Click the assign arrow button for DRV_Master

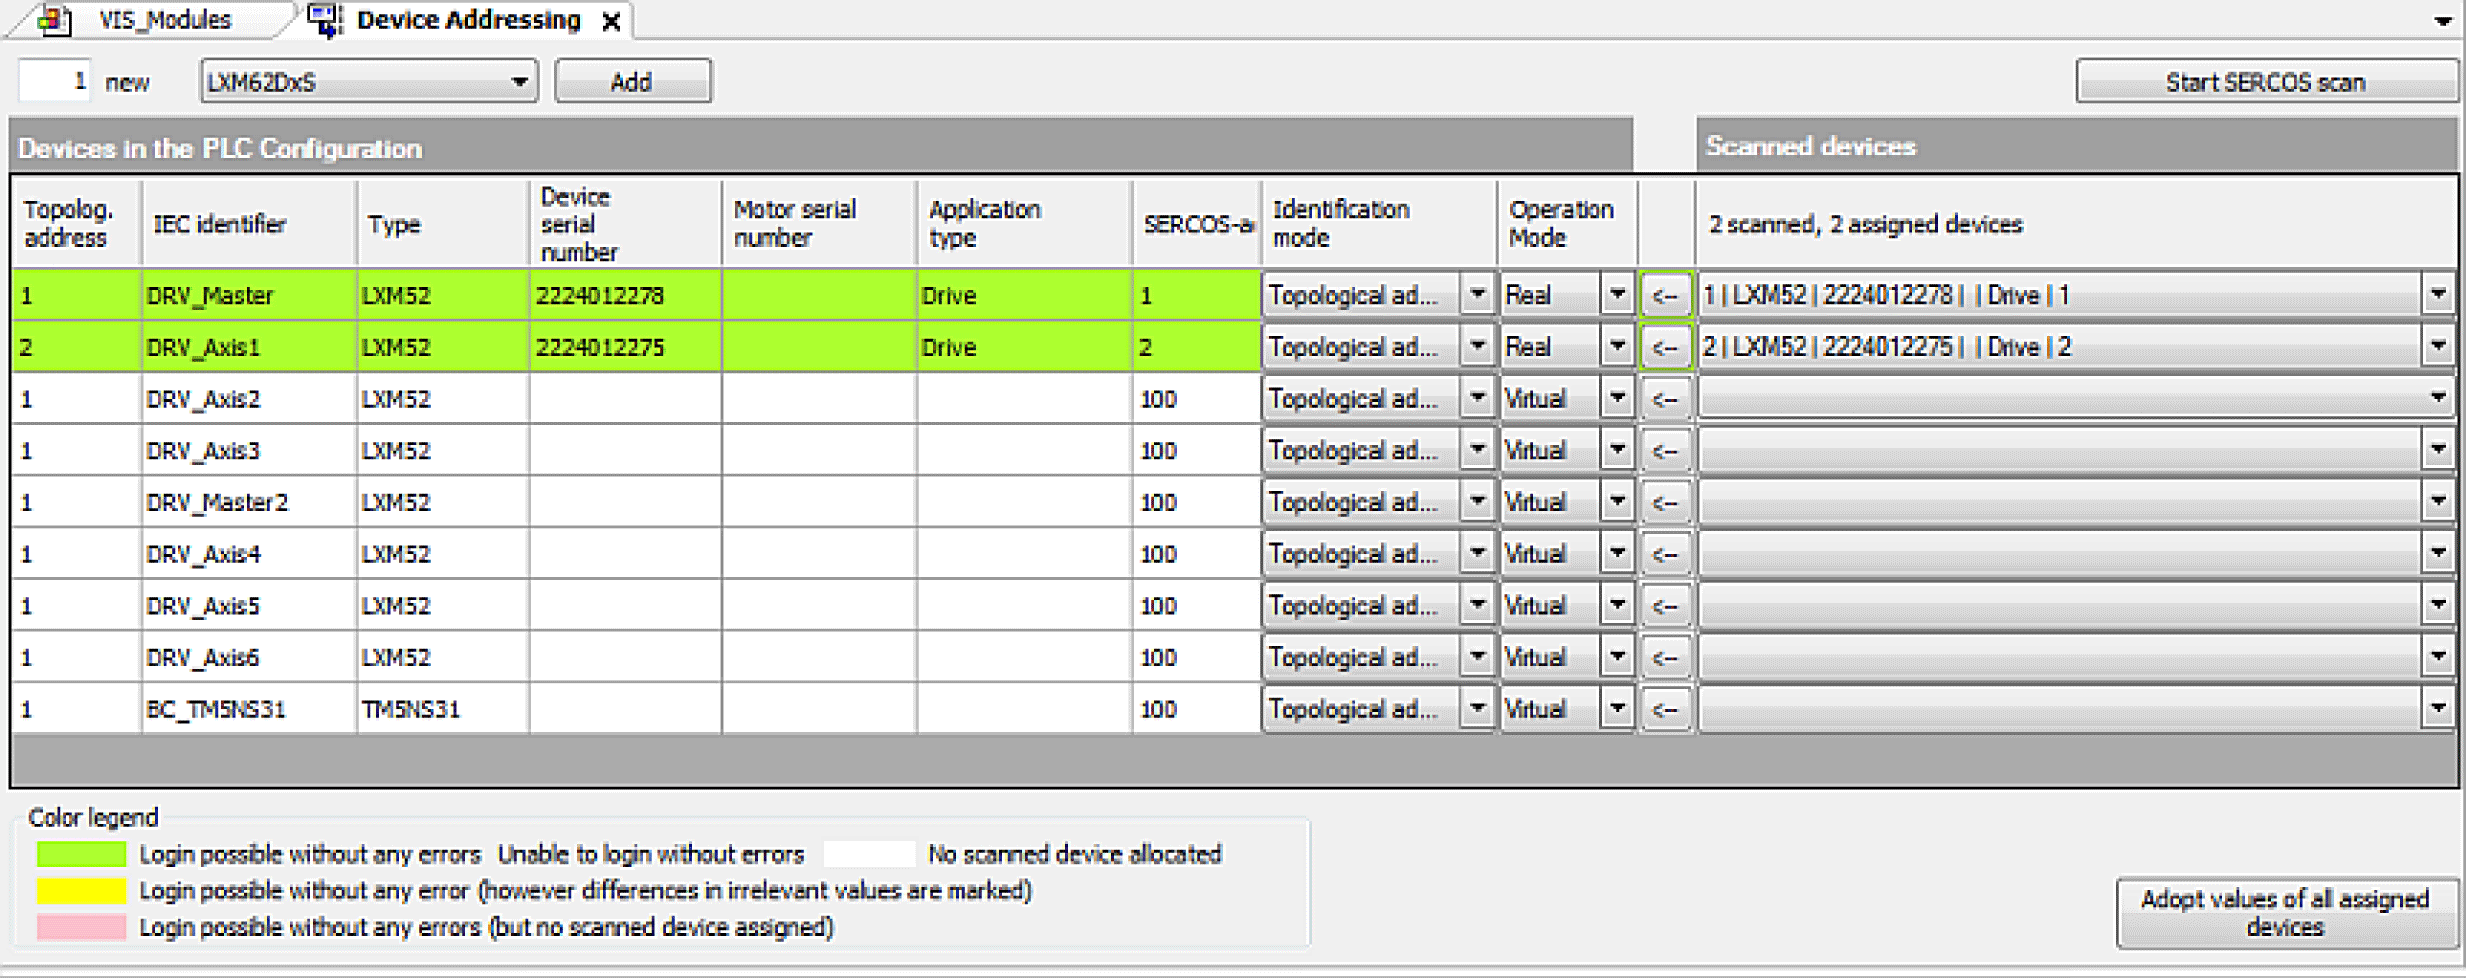tap(1665, 296)
